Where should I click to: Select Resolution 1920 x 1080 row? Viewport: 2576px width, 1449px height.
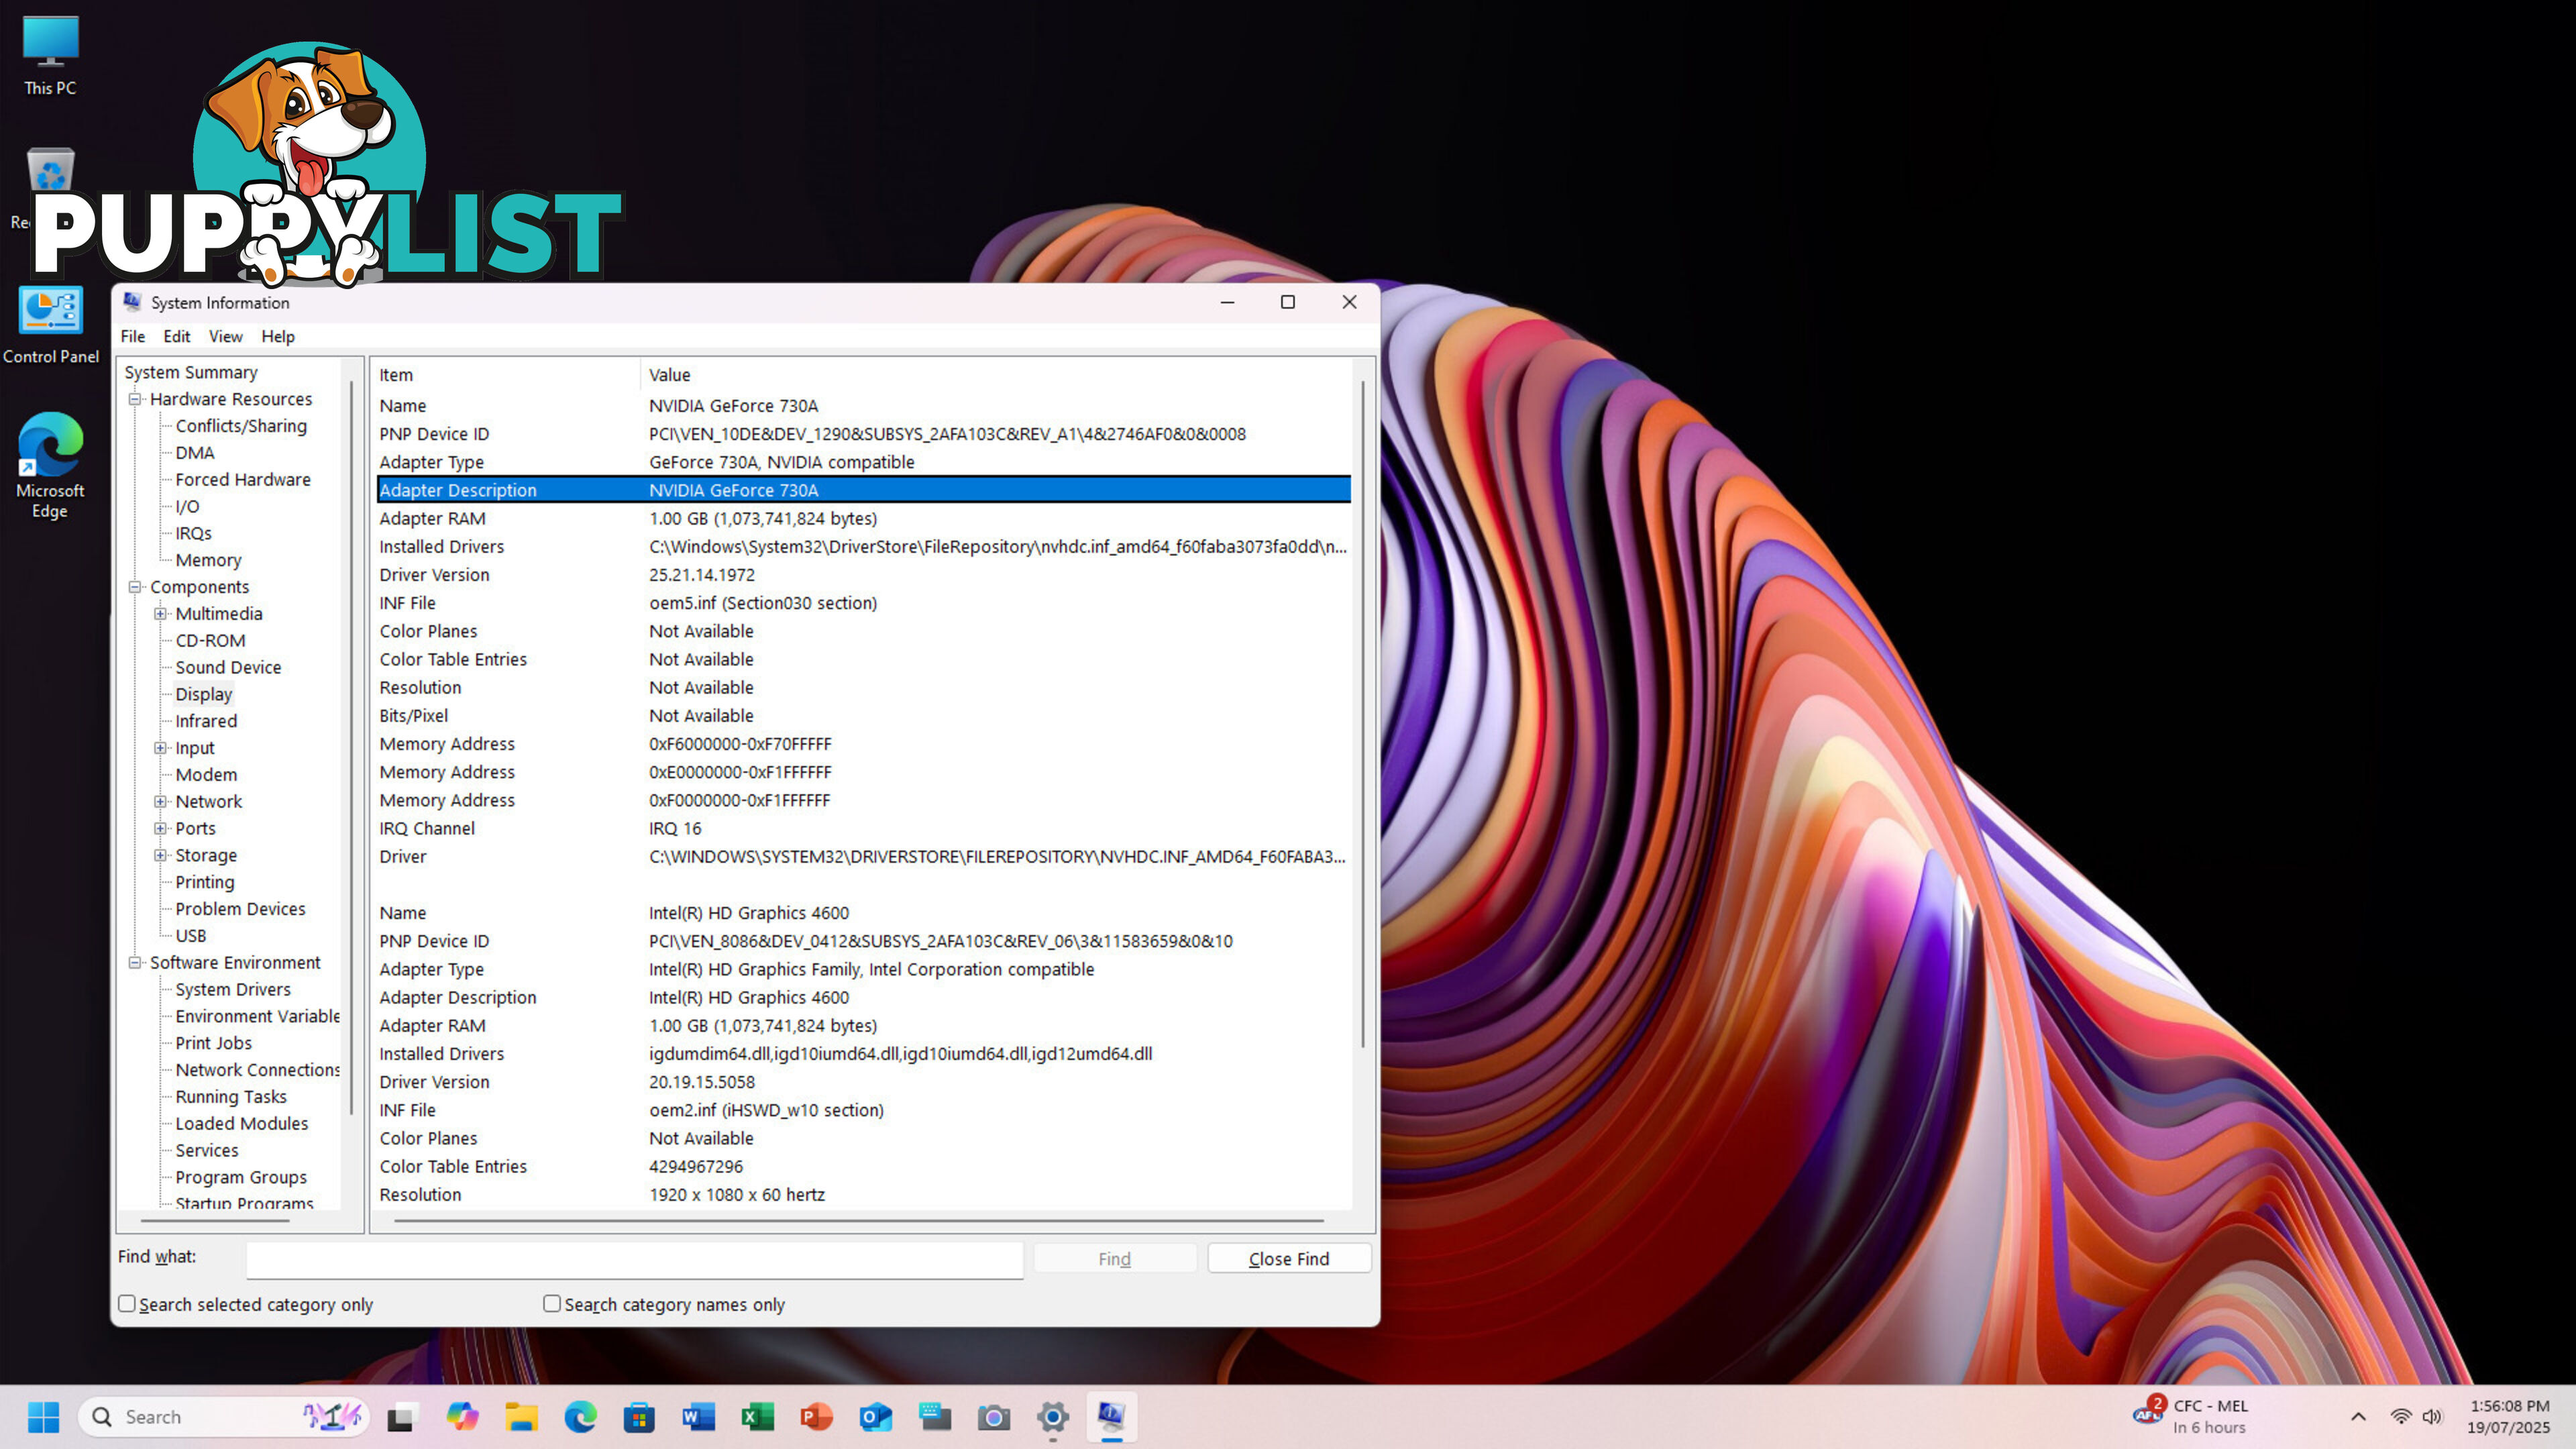[864, 1194]
